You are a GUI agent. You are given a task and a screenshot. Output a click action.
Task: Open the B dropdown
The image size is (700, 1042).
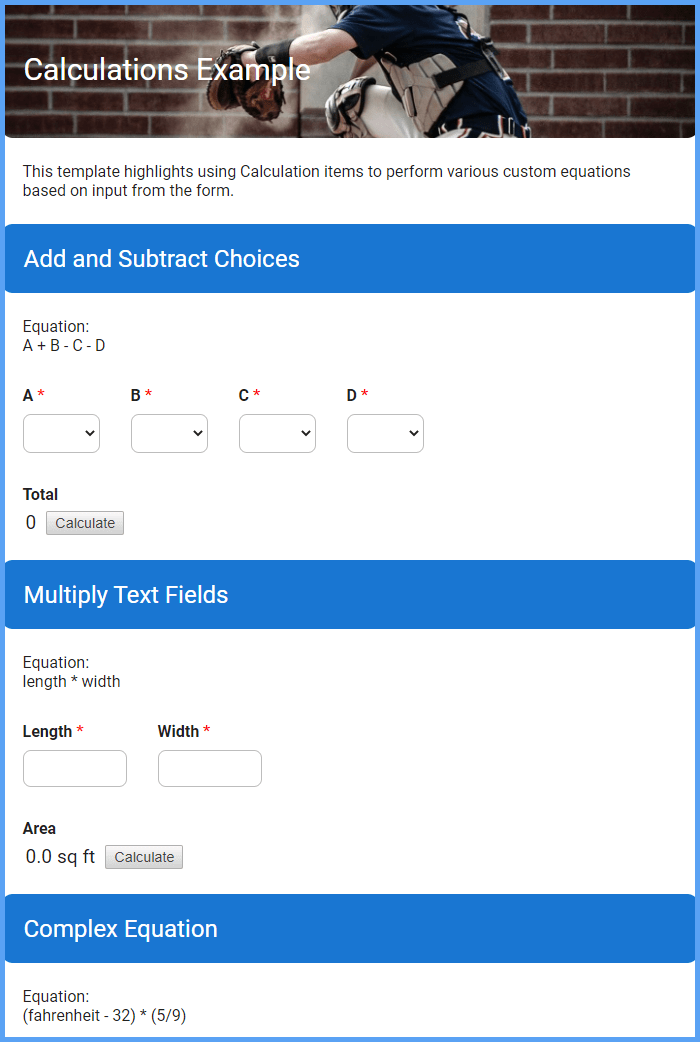tap(169, 433)
